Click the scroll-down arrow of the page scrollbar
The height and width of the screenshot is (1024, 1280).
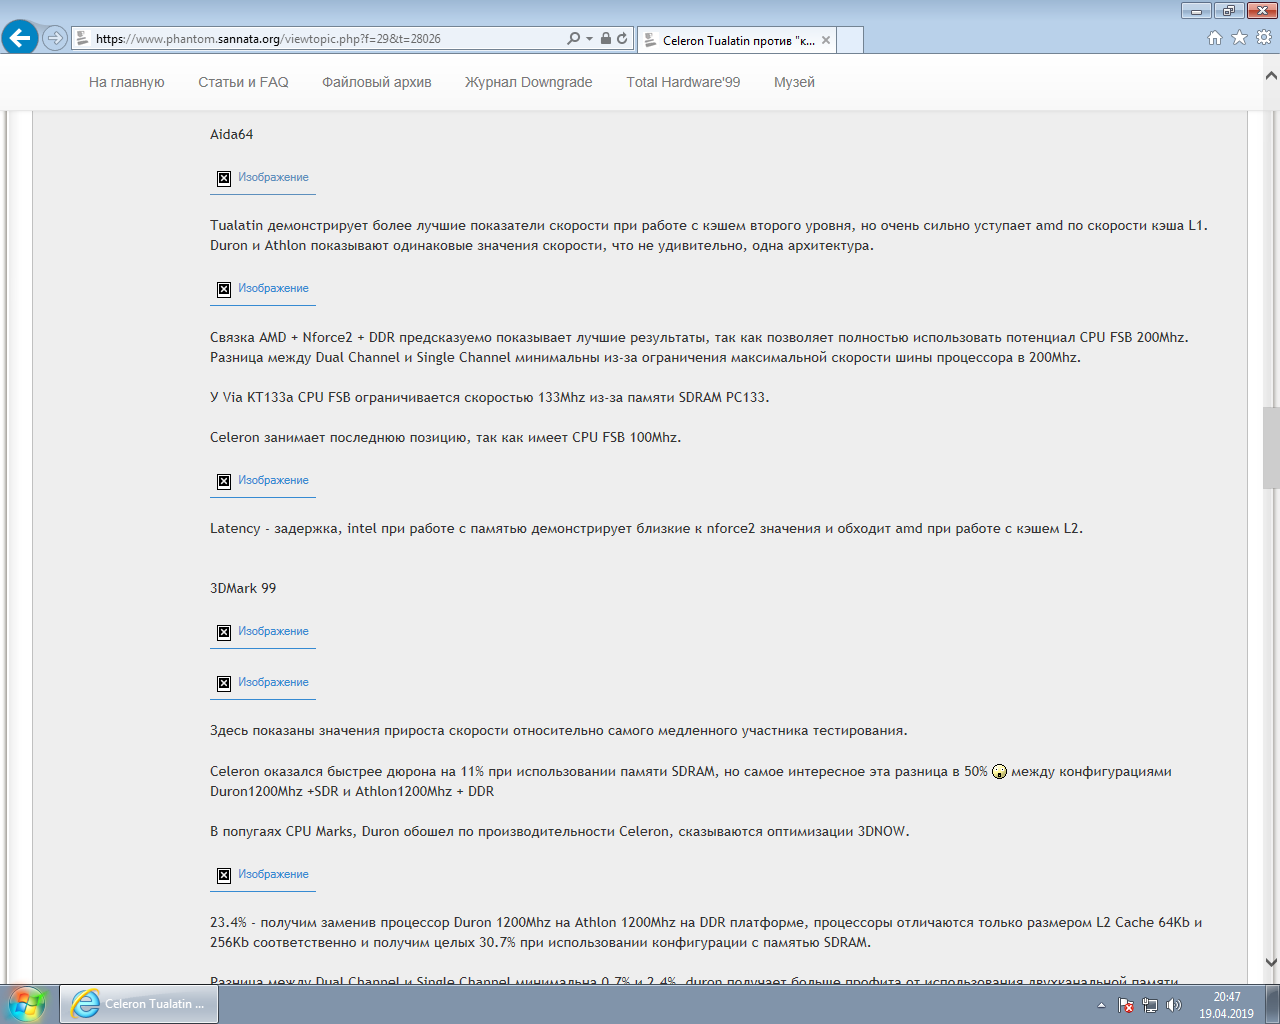[1271, 962]
